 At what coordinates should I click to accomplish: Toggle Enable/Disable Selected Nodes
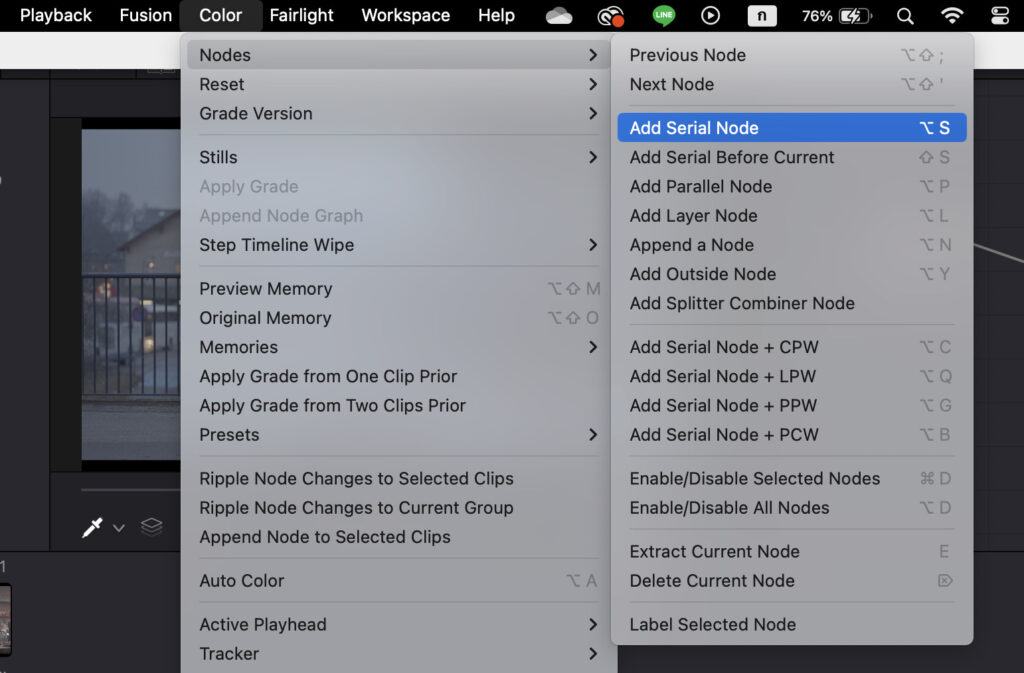pos(755,478)
